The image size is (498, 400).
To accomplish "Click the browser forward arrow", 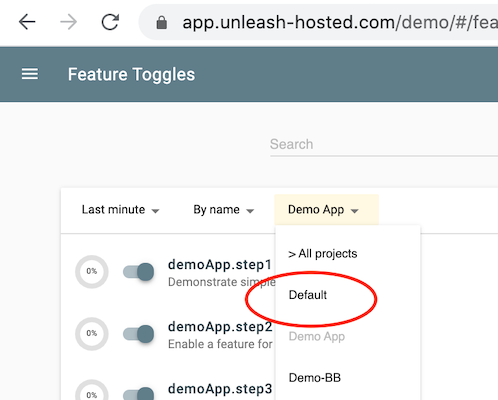I will [x=68, y=22].
